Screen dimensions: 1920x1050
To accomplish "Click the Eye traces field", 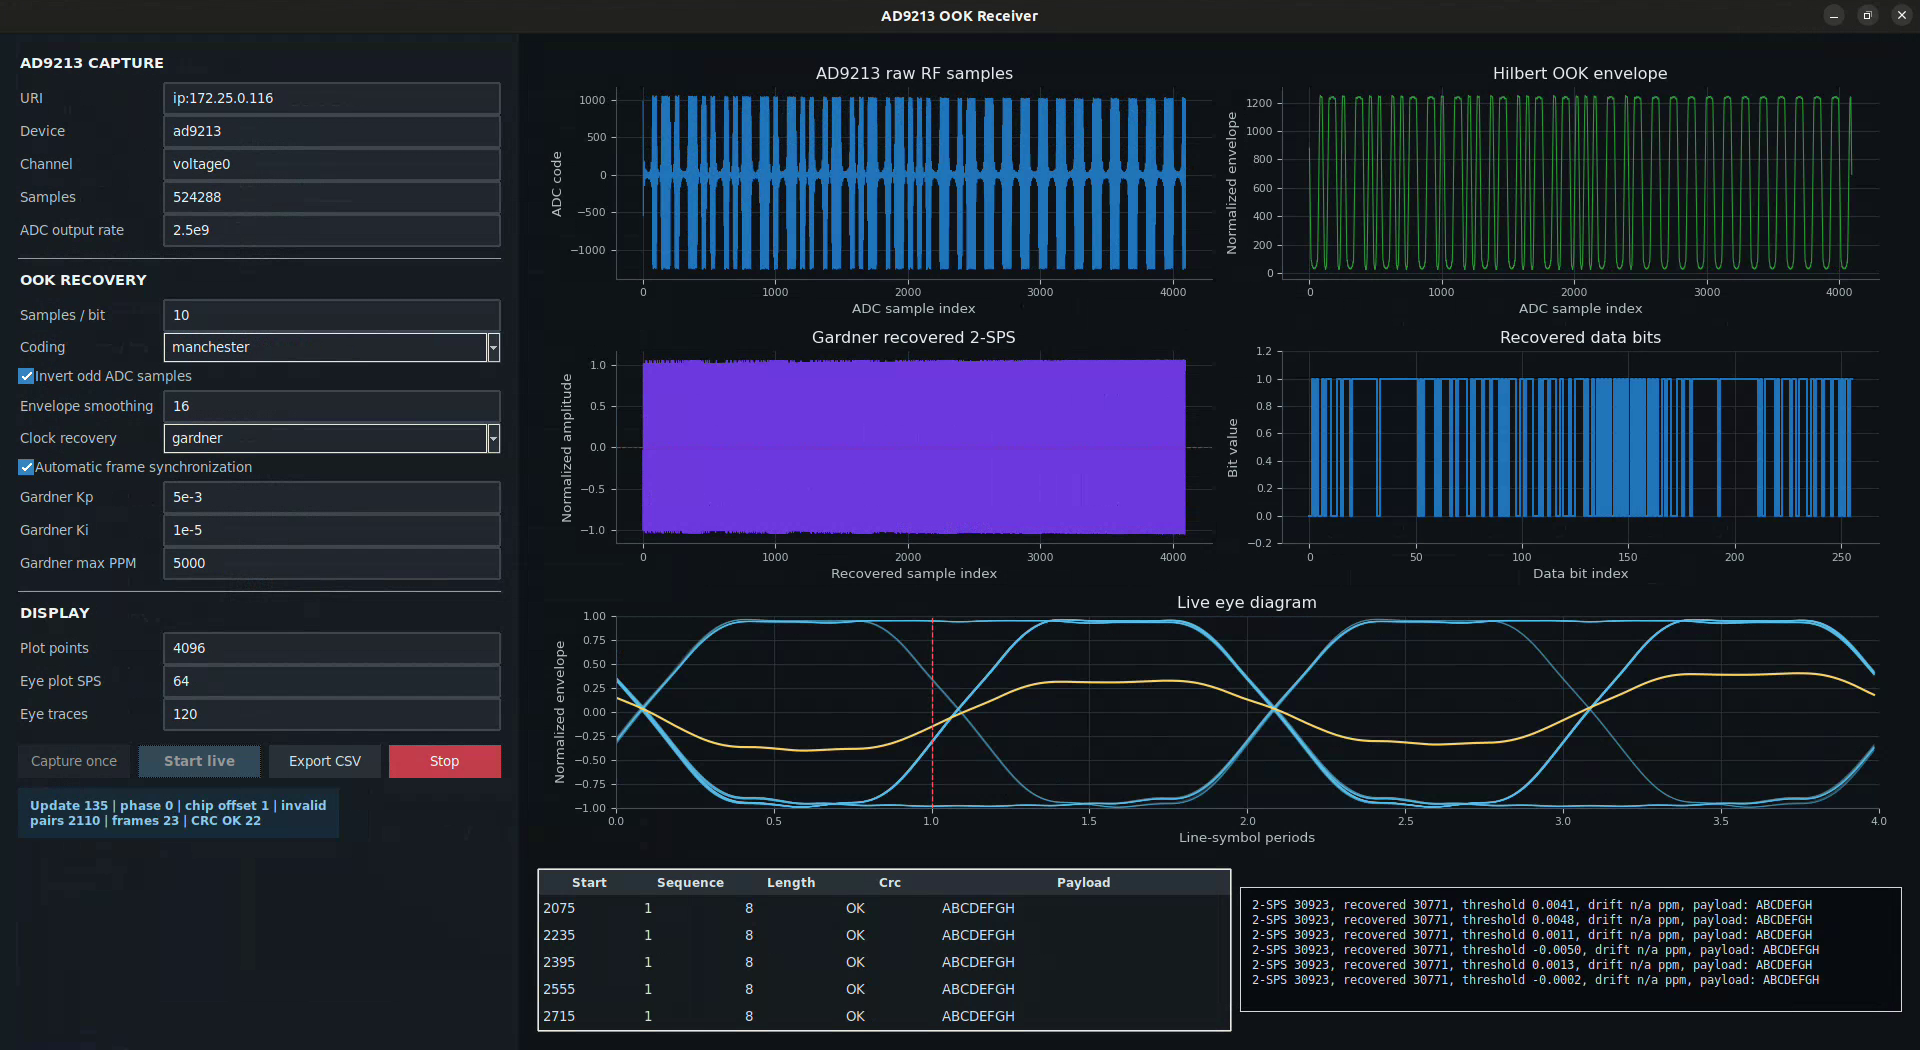I will click(332, 714).
